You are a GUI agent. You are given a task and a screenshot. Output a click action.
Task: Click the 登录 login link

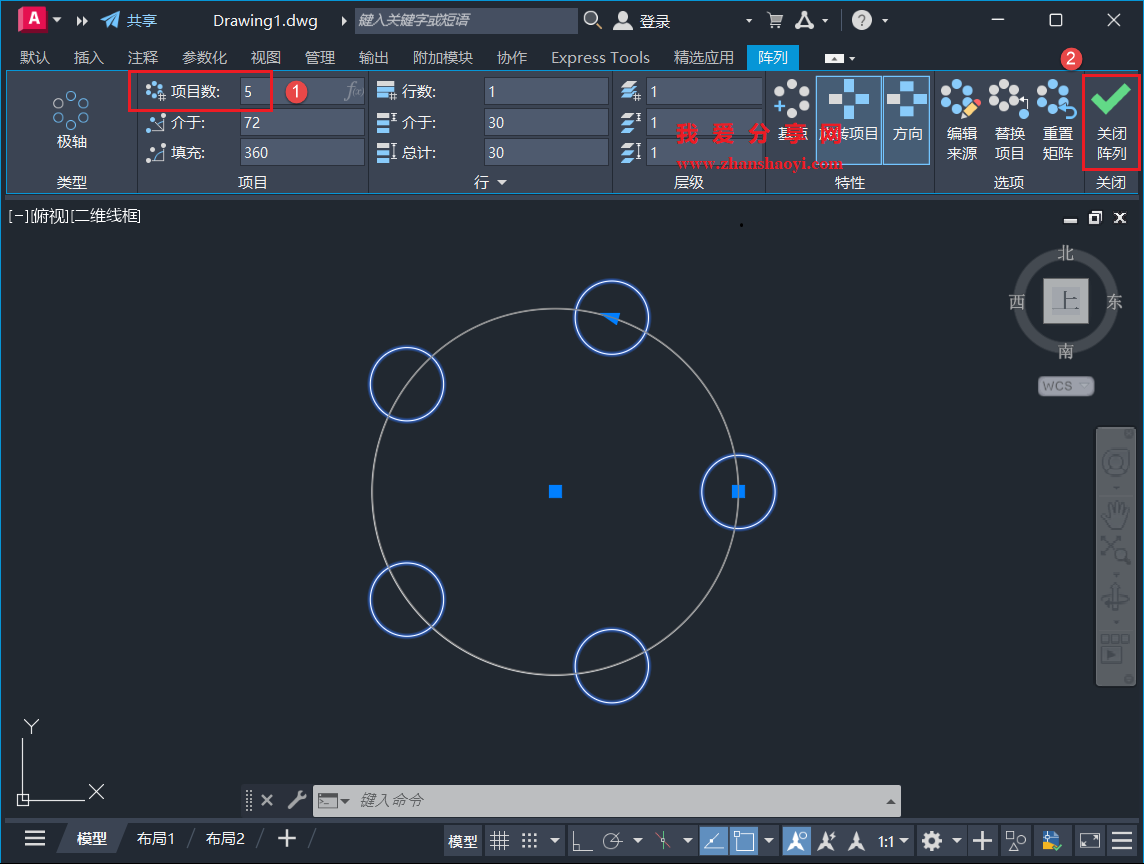tap(647, 19)
